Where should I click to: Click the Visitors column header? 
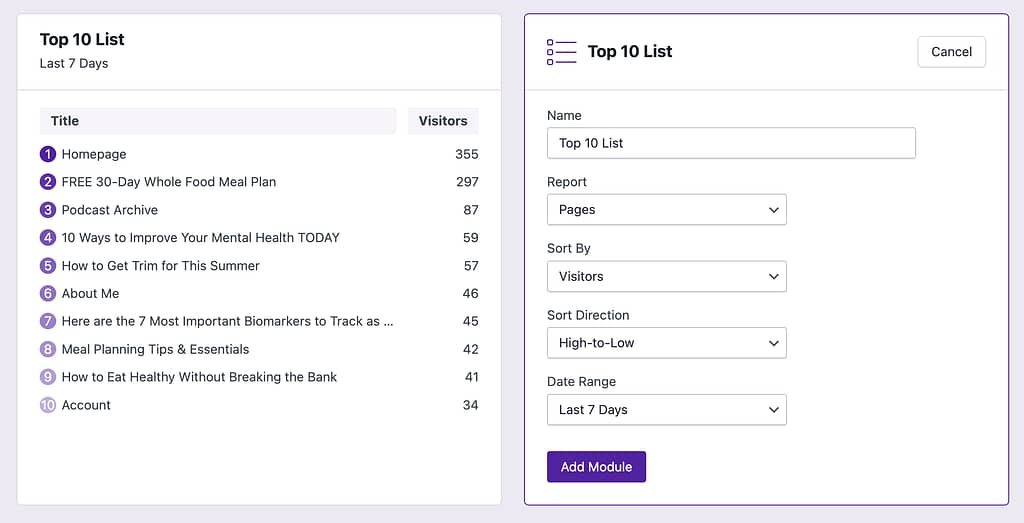pos(443,121)
